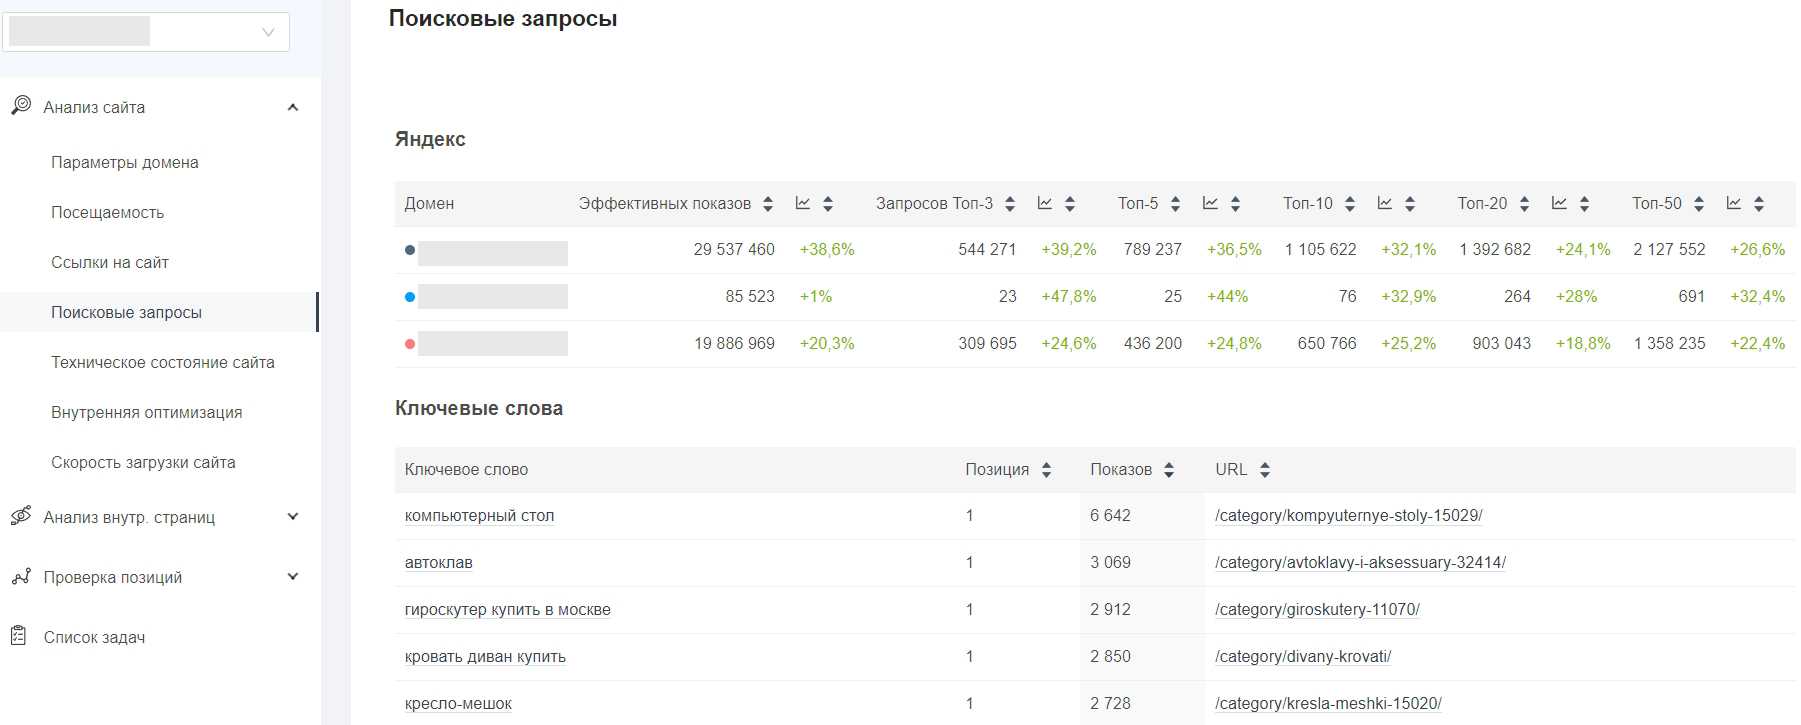Collapse the Анализ сайта section
This screenshot has width=1801, height=725.
coord(293,107)
